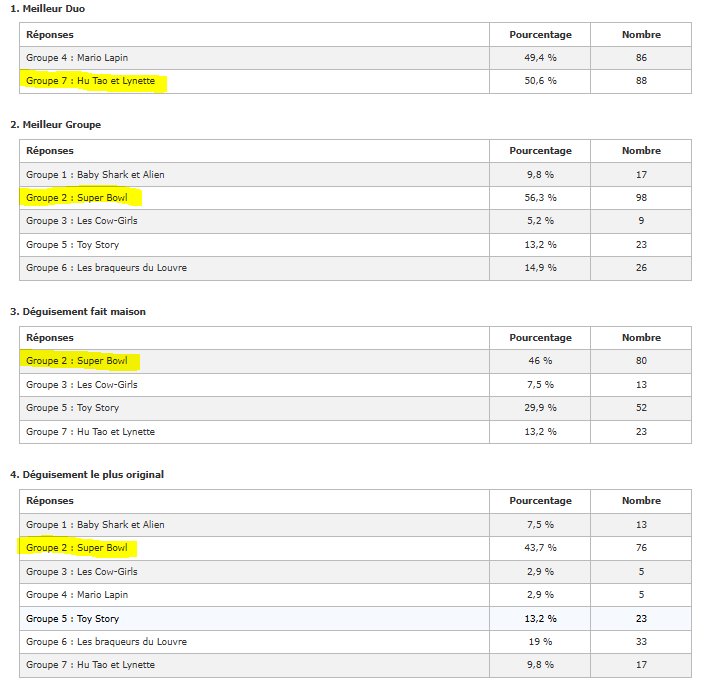Click the 50,6 % percentage cell

click(x=540, y=81)
